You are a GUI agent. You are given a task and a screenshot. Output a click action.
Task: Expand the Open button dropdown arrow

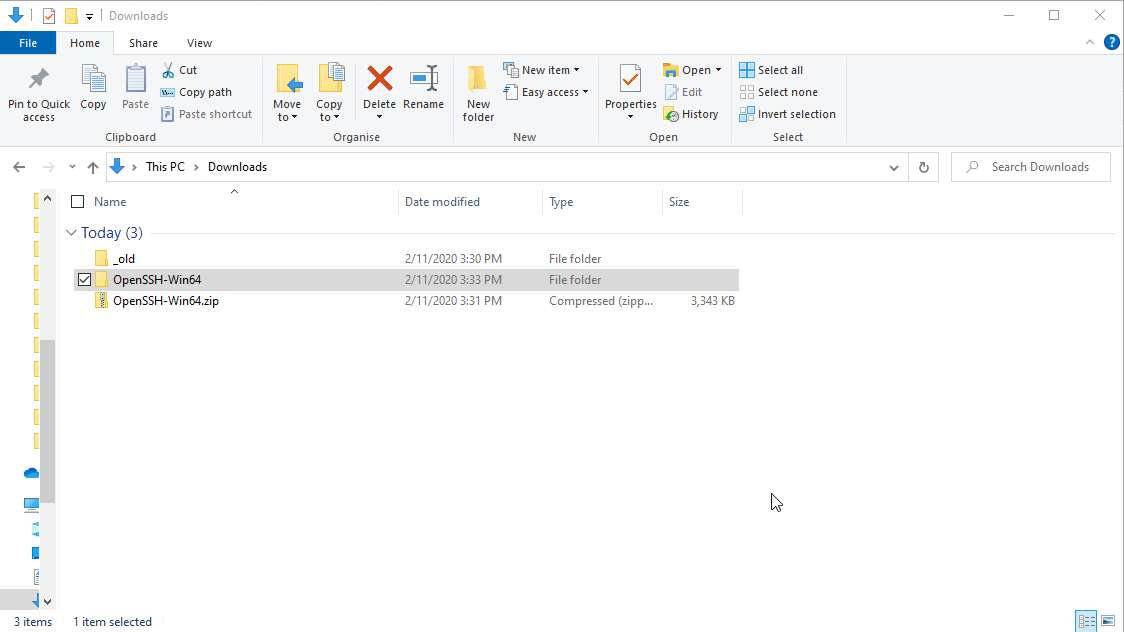click(x=718, y=70)
